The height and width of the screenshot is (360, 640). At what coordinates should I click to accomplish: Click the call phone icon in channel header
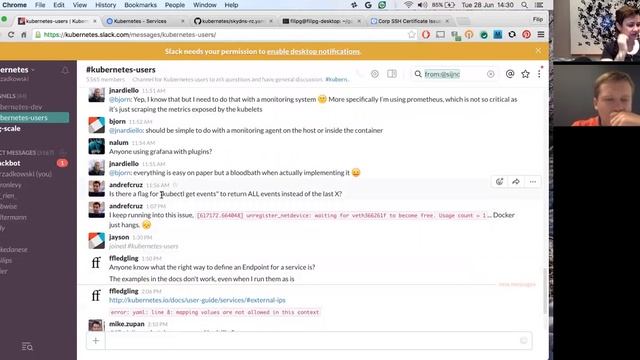tap(359, 74)
